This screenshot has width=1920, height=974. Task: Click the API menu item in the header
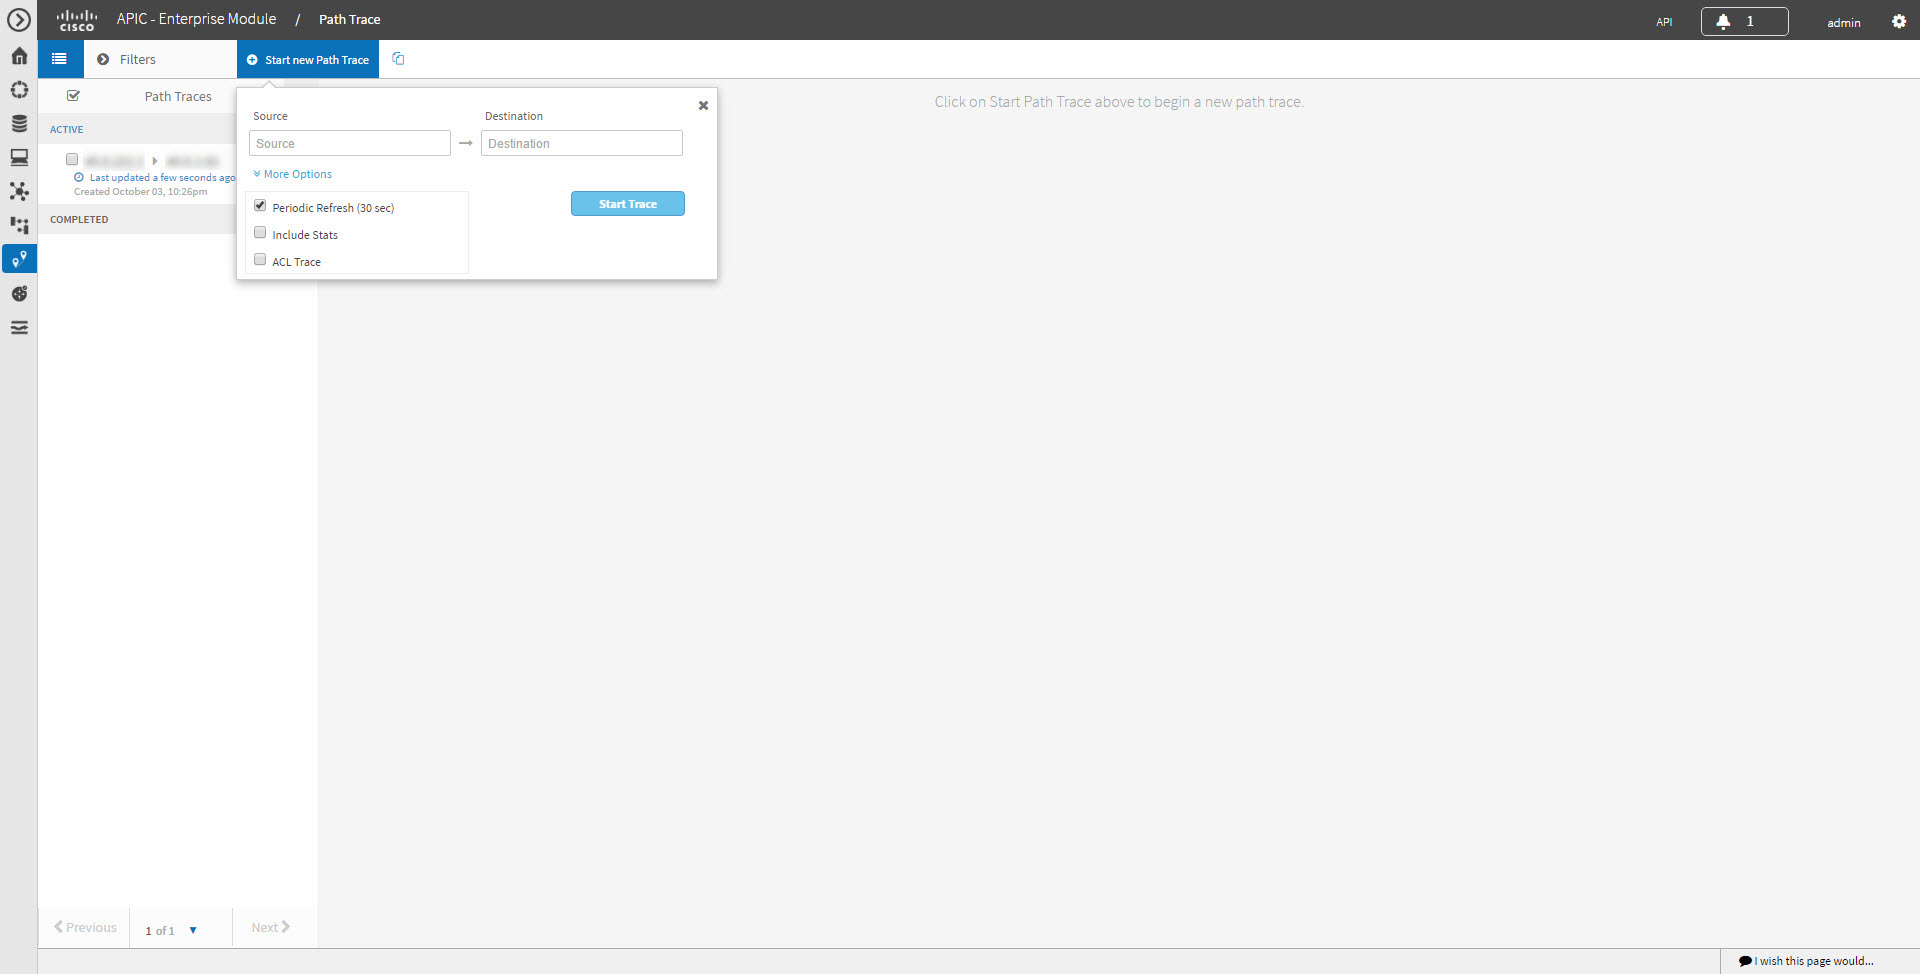(x=1664, y=20)
